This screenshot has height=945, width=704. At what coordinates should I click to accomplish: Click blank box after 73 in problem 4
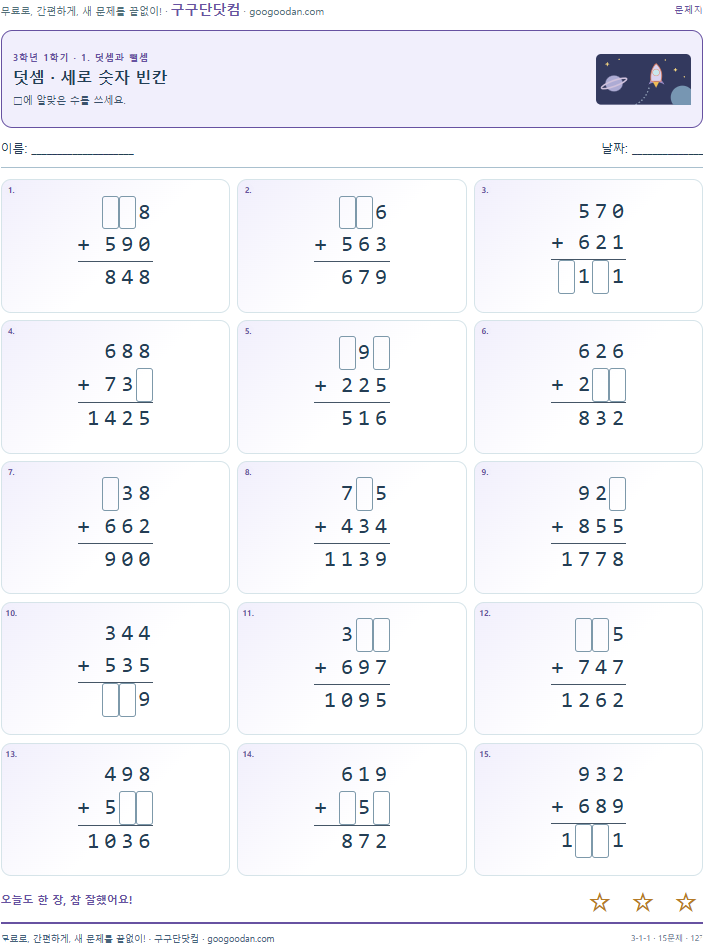(144, 385)
